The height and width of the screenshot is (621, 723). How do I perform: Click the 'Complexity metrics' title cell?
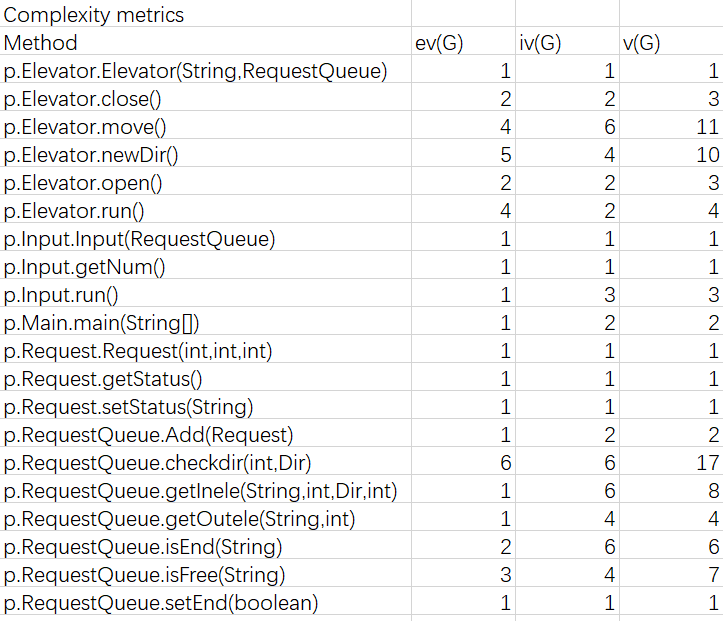click(x=95, y=15)
